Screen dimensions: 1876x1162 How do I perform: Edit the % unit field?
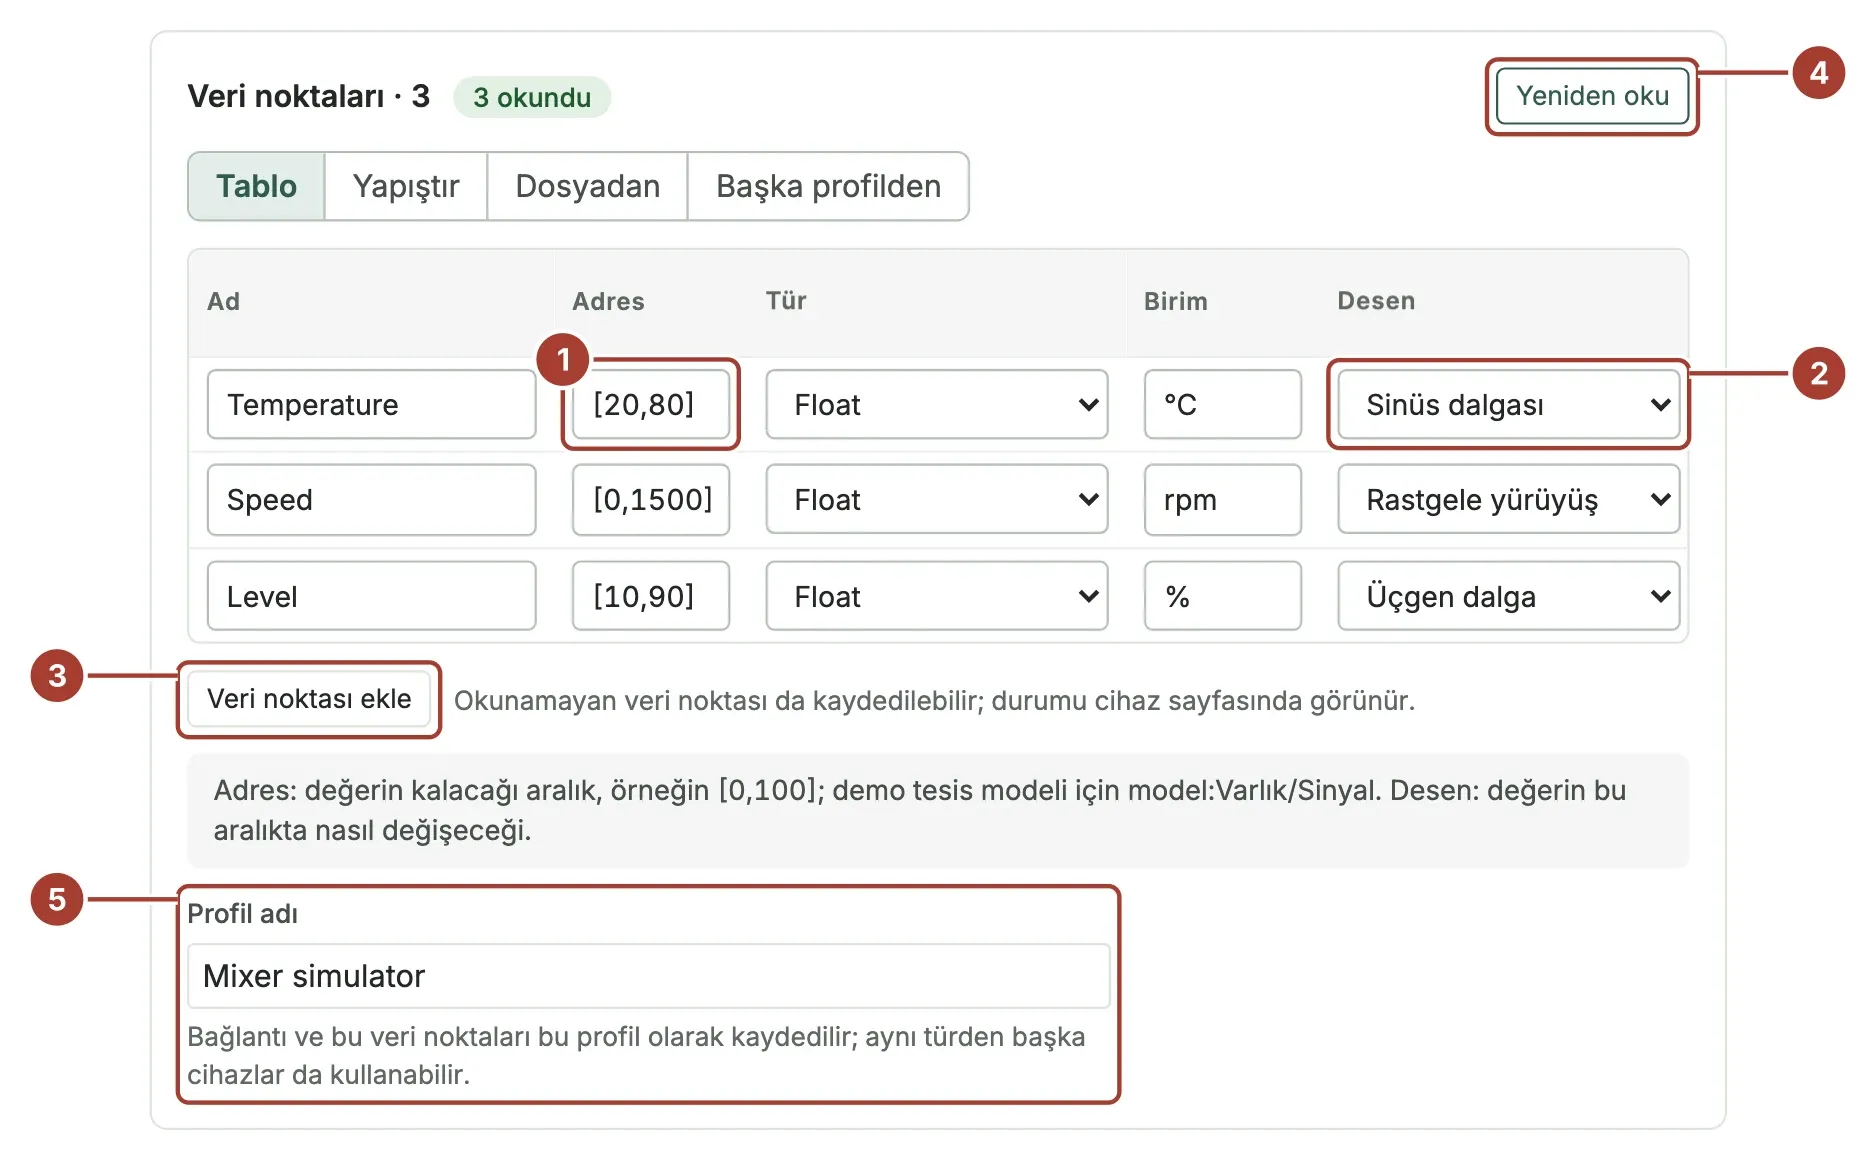[x=1223, y=596]
